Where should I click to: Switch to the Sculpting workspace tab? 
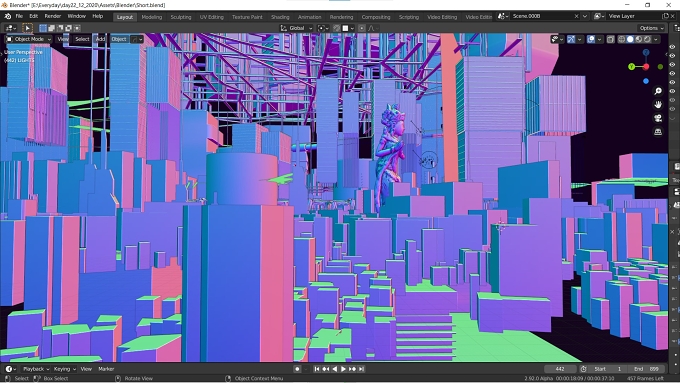[x=181, y=17]
